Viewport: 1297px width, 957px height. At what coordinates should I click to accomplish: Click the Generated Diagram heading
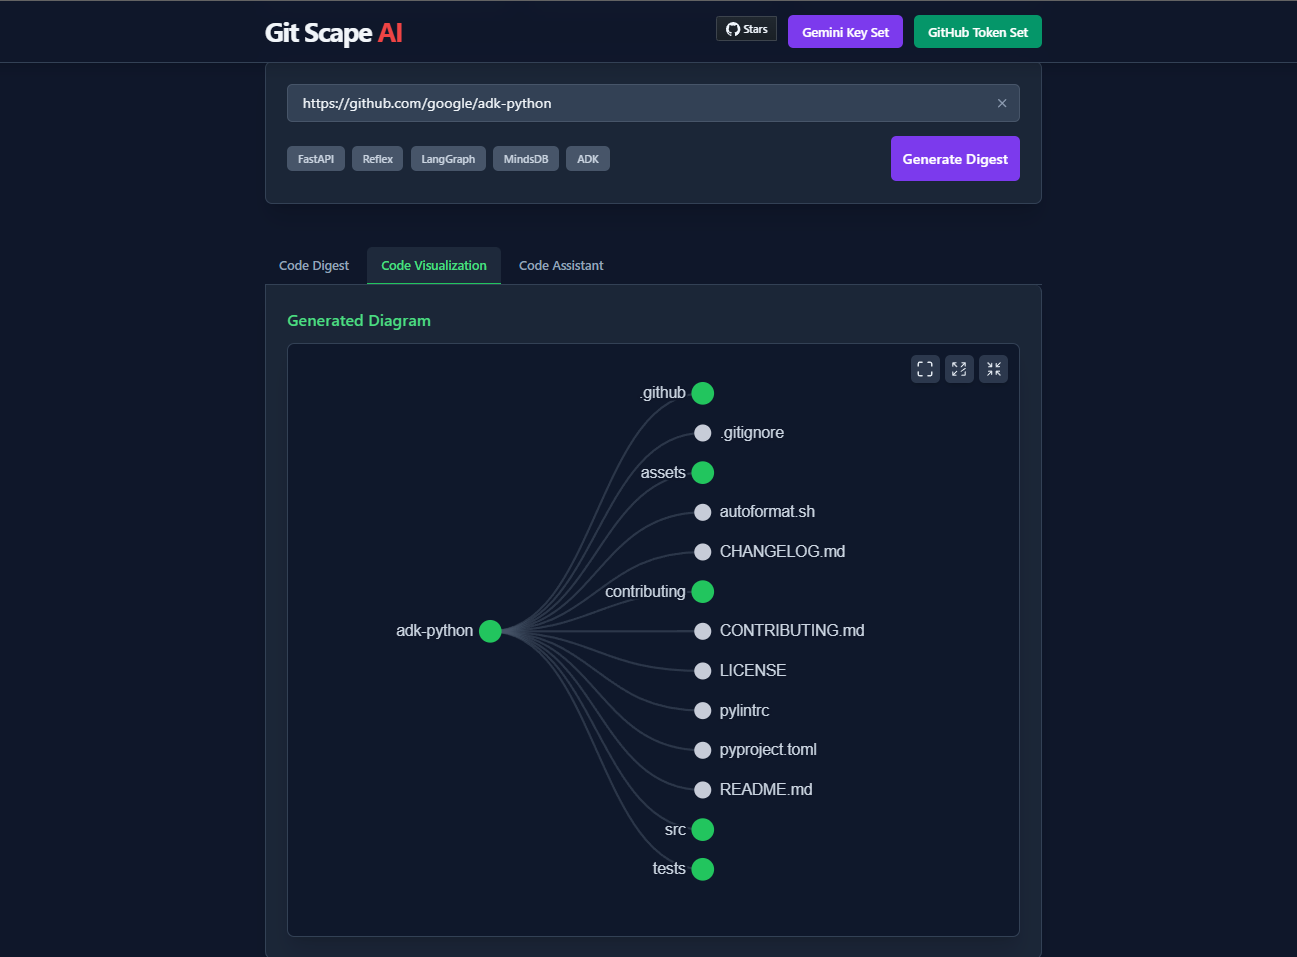click(x=359, y=320)
